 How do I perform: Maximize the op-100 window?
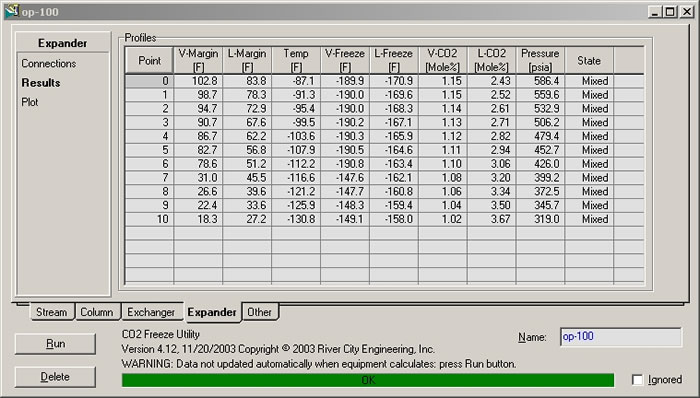coord(670,12)
